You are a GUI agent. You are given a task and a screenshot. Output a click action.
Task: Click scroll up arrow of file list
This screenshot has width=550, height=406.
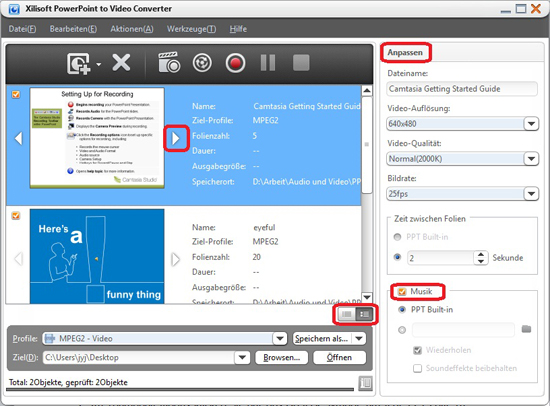tap(367, 91)
